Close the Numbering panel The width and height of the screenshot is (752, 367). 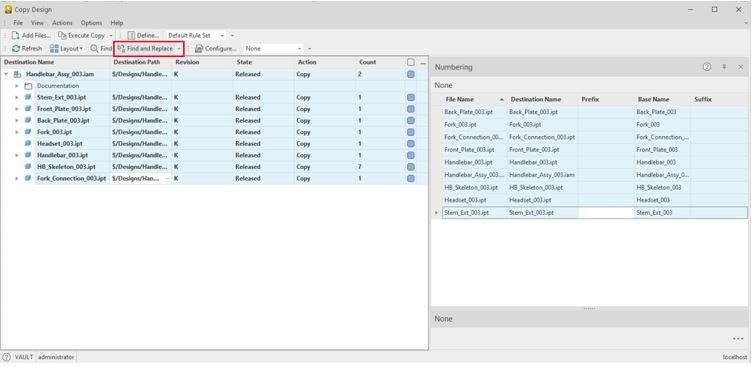740,67
